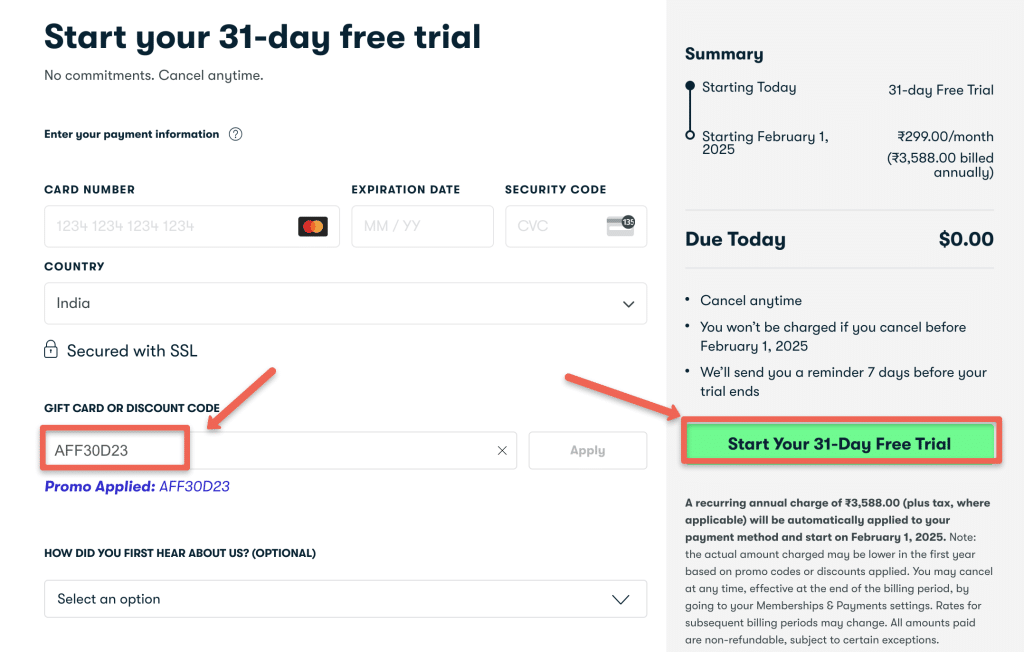Click the Mastercard icon in card number field

(314, 226)
